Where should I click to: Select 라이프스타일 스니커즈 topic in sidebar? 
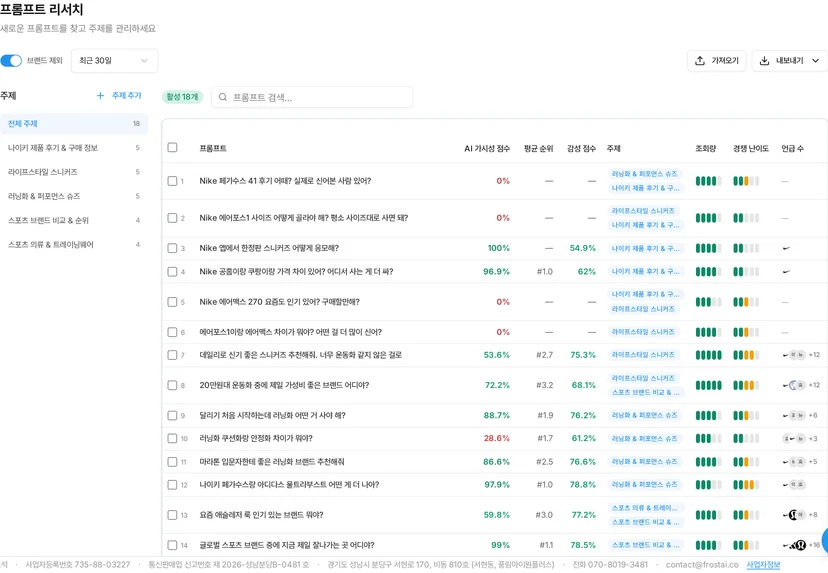point(74,172)
